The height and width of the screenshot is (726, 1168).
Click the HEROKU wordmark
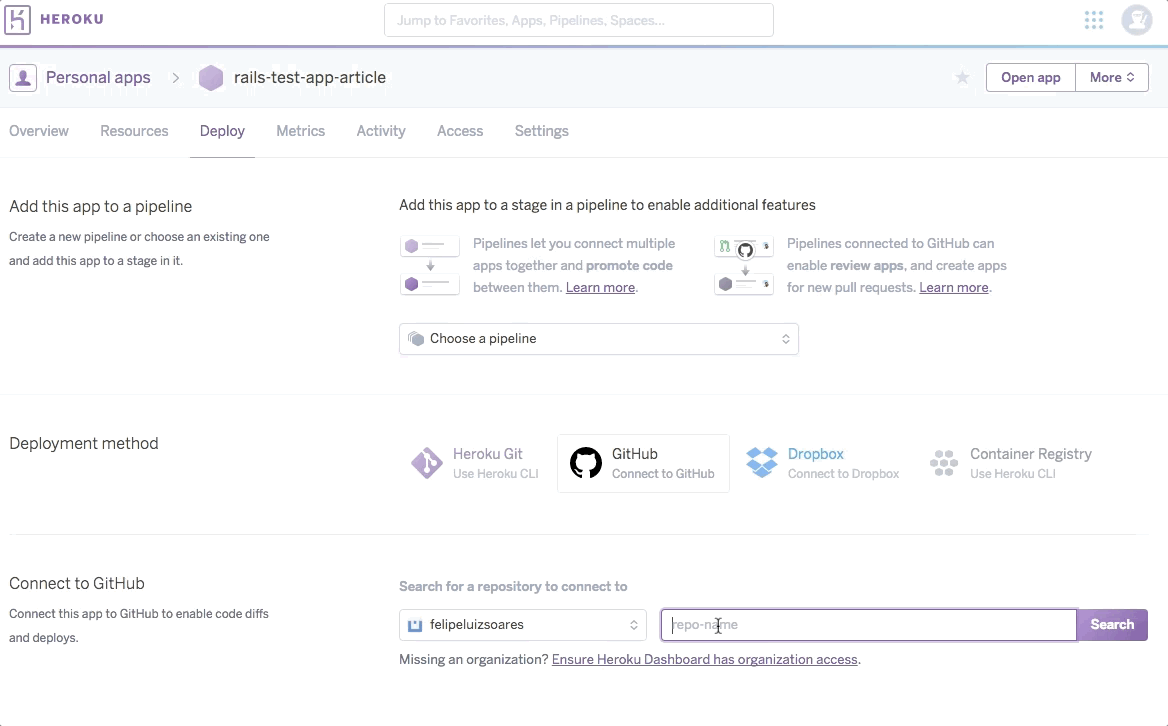(72, 19)
